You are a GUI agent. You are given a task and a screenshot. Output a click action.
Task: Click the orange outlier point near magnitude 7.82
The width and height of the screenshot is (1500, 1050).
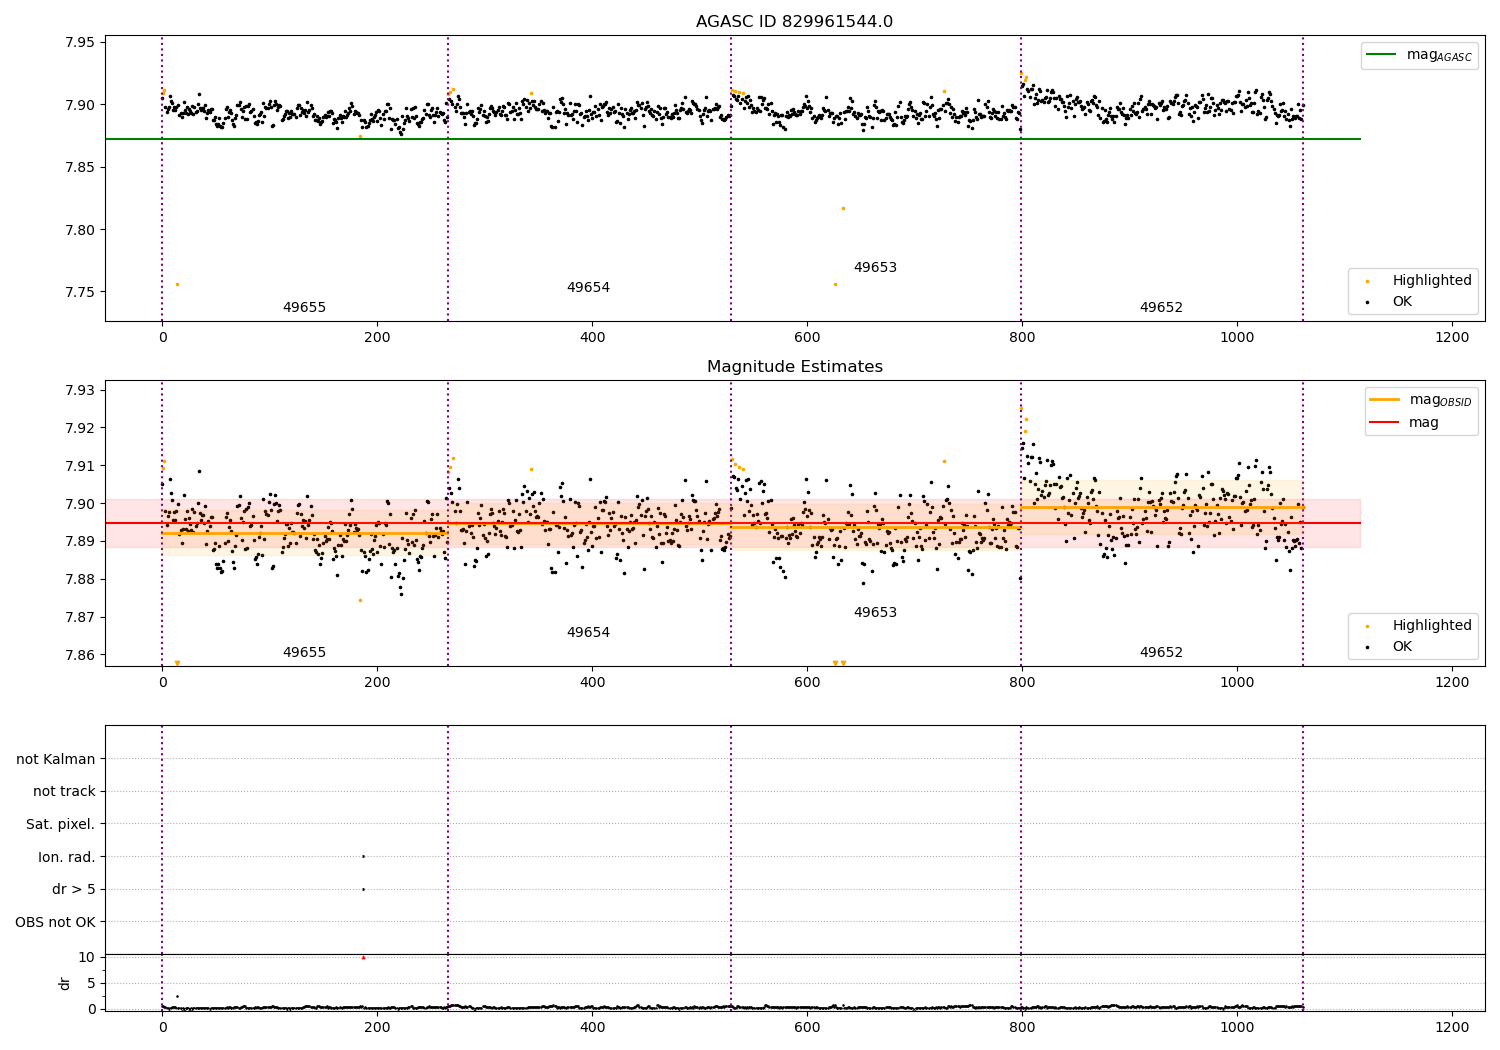(843, 208)
